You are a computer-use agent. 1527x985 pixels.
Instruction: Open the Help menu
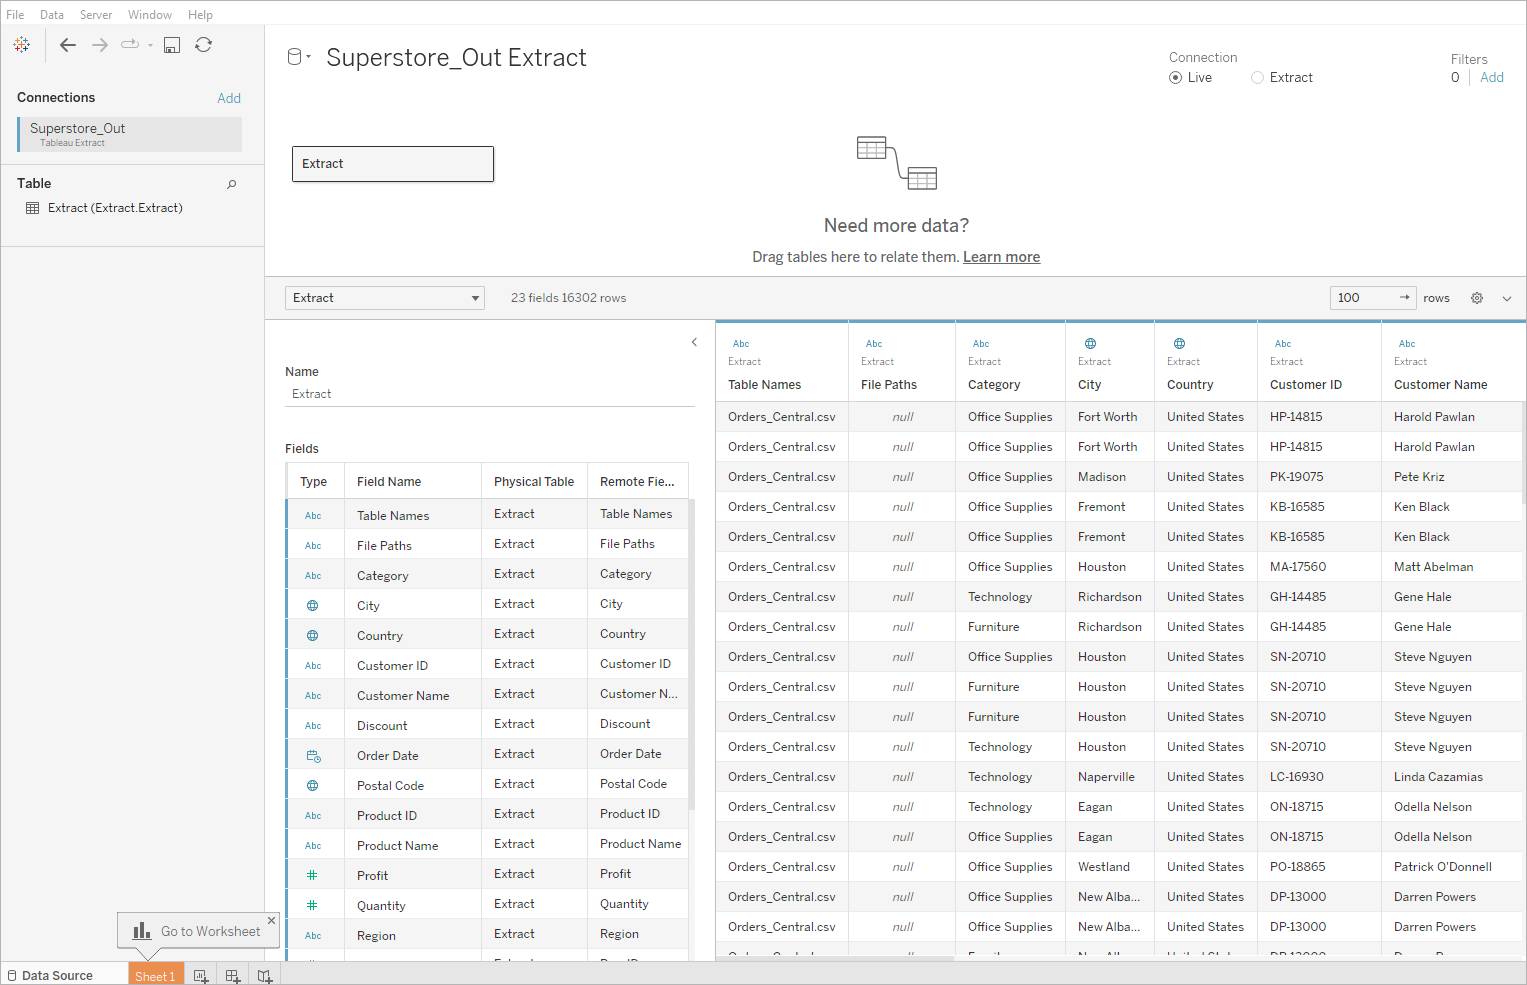coord(200,15)
